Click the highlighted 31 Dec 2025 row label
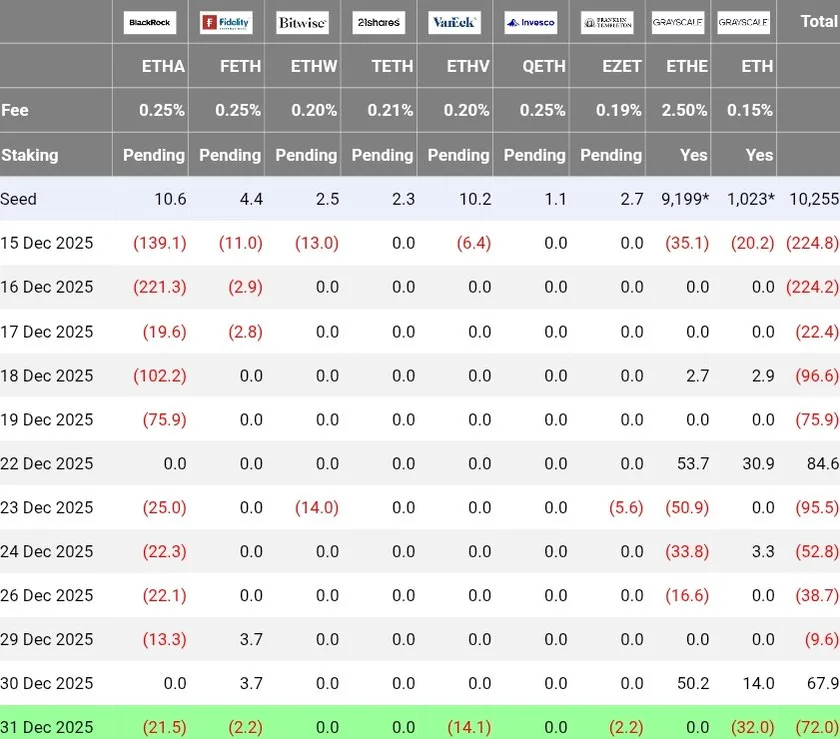 click(x=47, y=727)
